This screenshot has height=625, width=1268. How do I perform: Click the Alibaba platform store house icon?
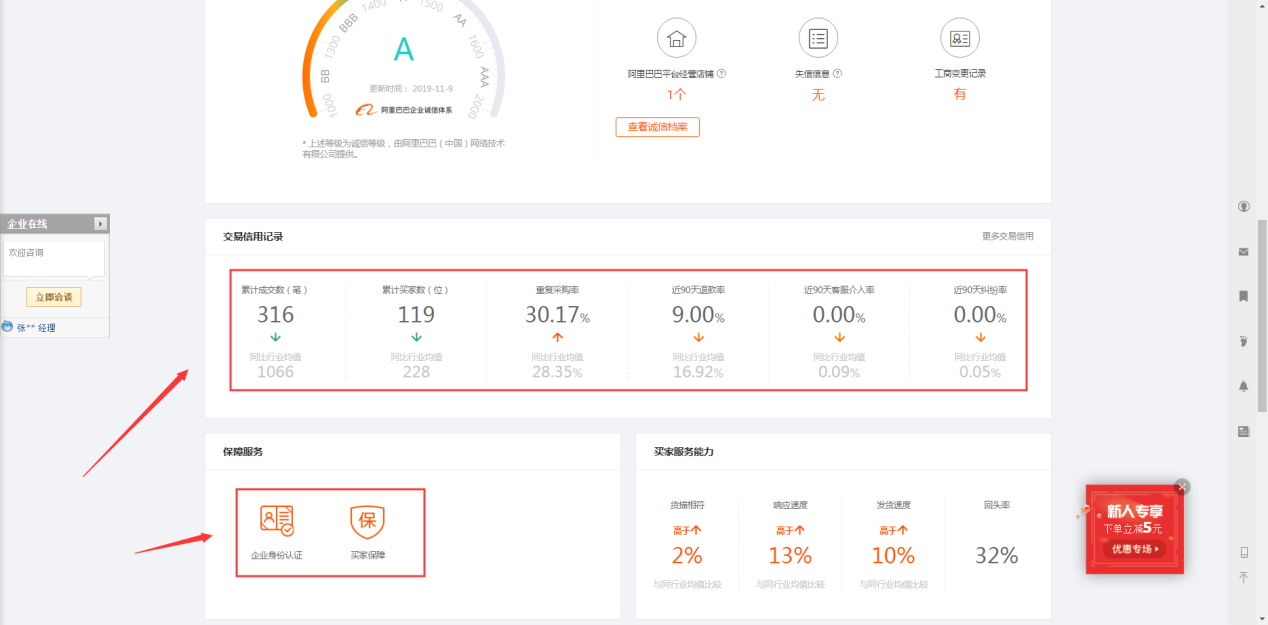click(x=677, y=39)
